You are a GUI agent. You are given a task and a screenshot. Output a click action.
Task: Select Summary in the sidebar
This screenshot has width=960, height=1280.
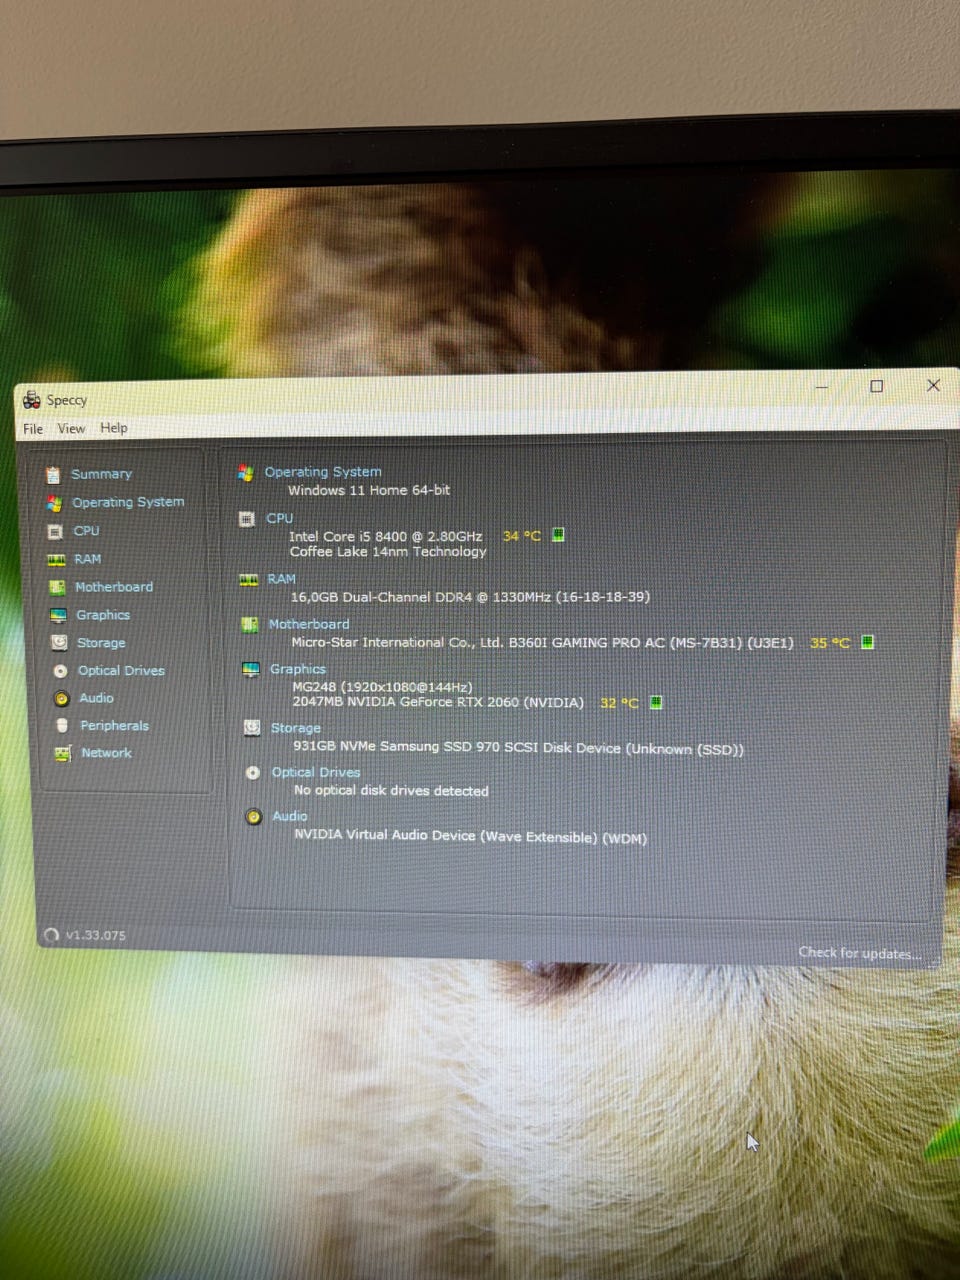[x=101, y=474]
